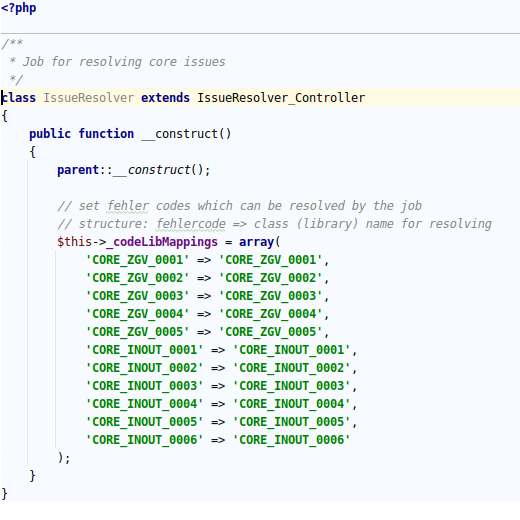Viewport: 520px width, 520px height.
Task: Click the opening <?php tag
Action: pos(19,8)
